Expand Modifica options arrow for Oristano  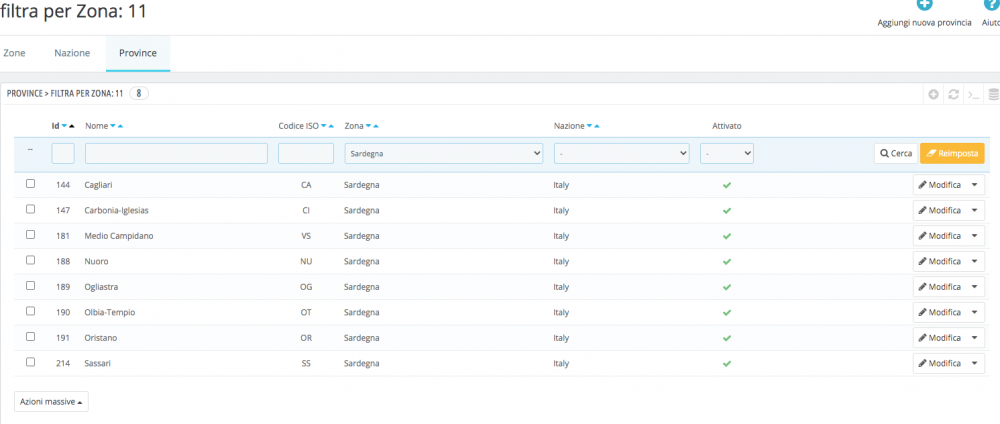pyautogui.click(x=974, y=338)
